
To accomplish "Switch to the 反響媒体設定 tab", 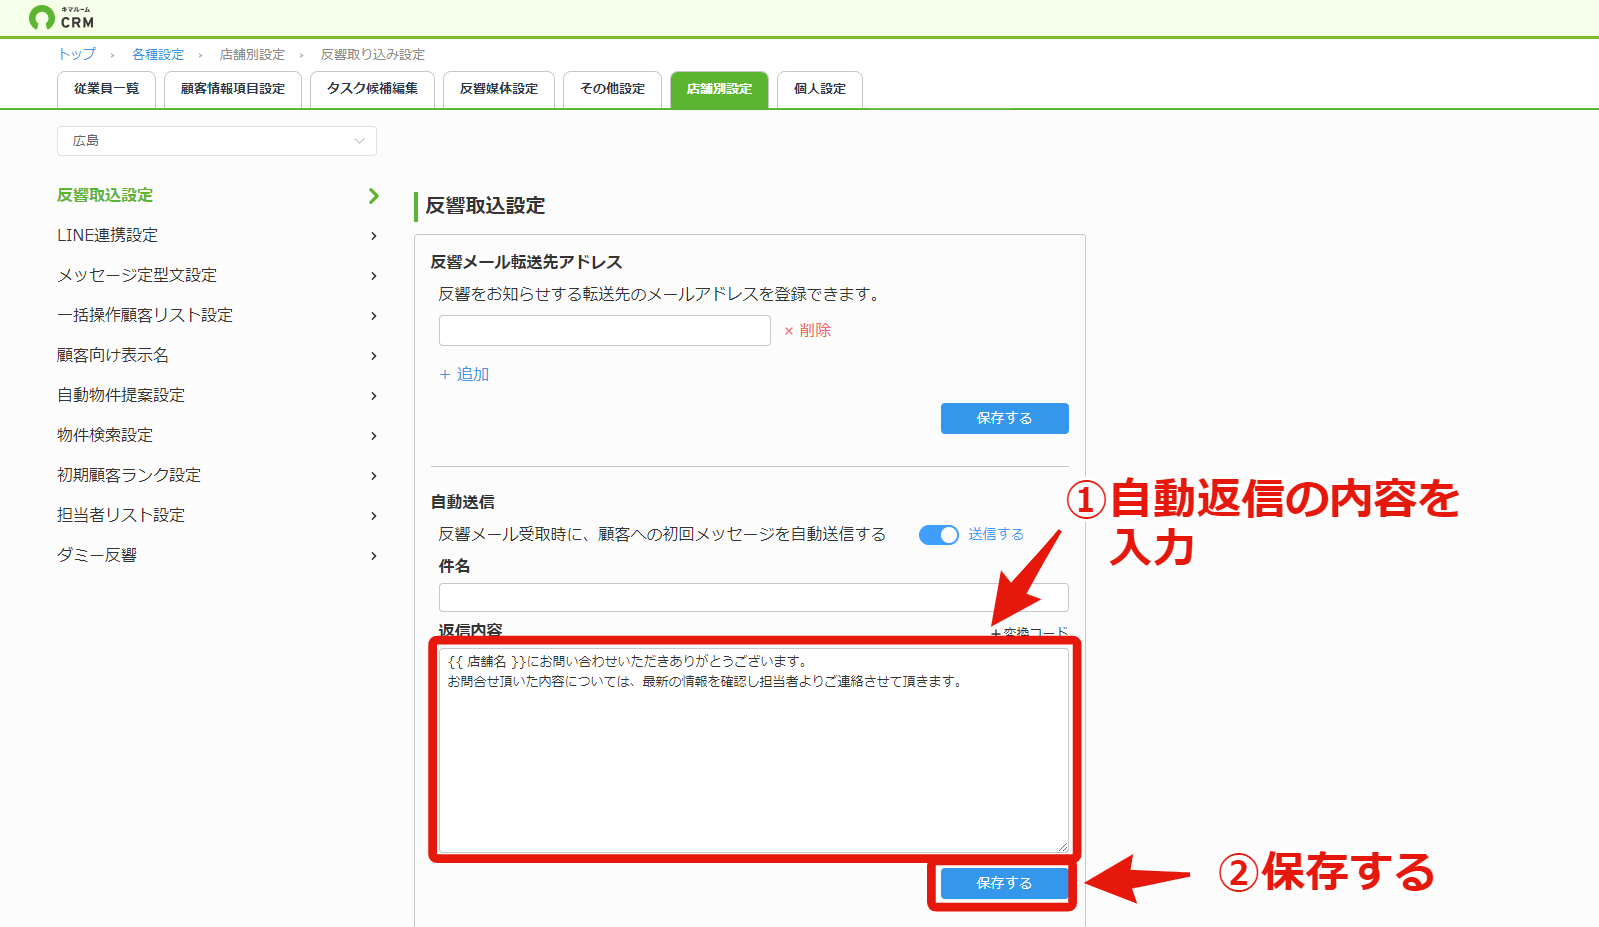I will 499,89.
